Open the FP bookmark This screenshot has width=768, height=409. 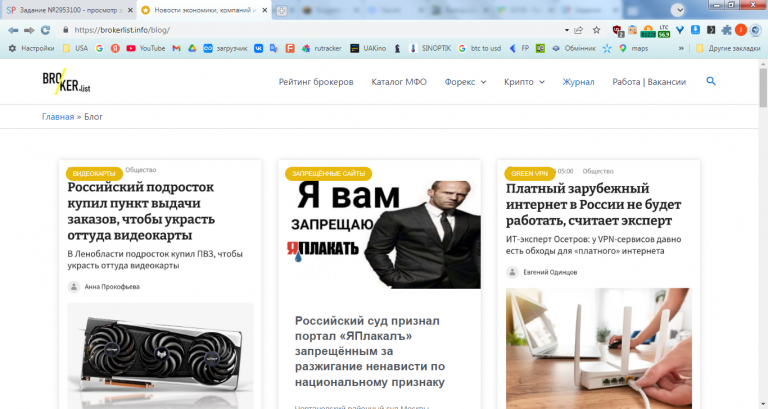[x=519, y=48]
